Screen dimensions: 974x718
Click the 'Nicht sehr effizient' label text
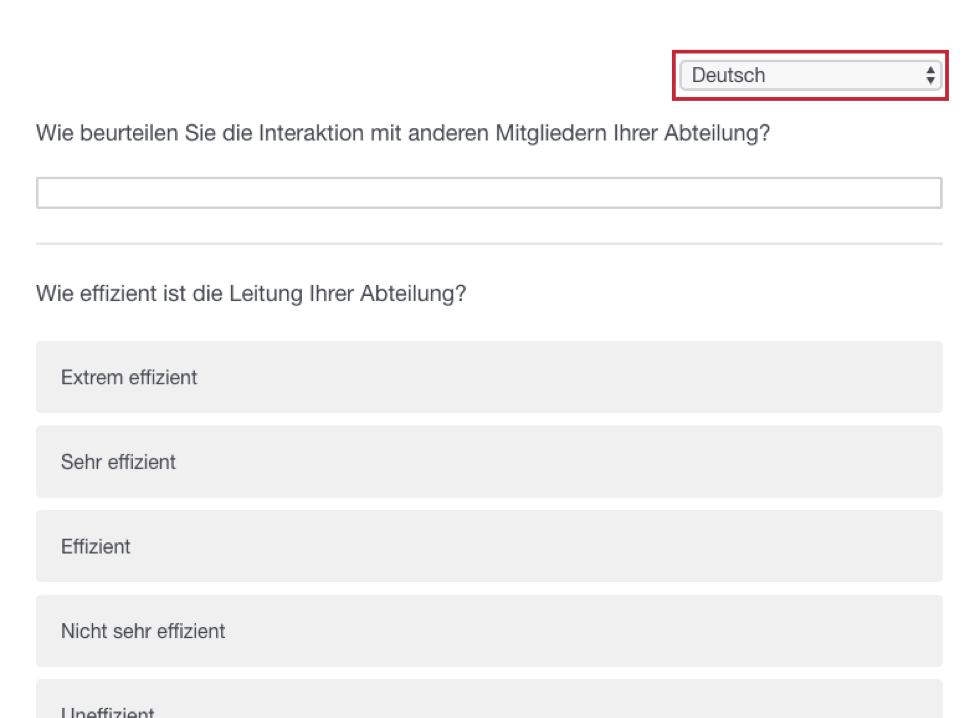pyautogui.click(x=143, y=631)
